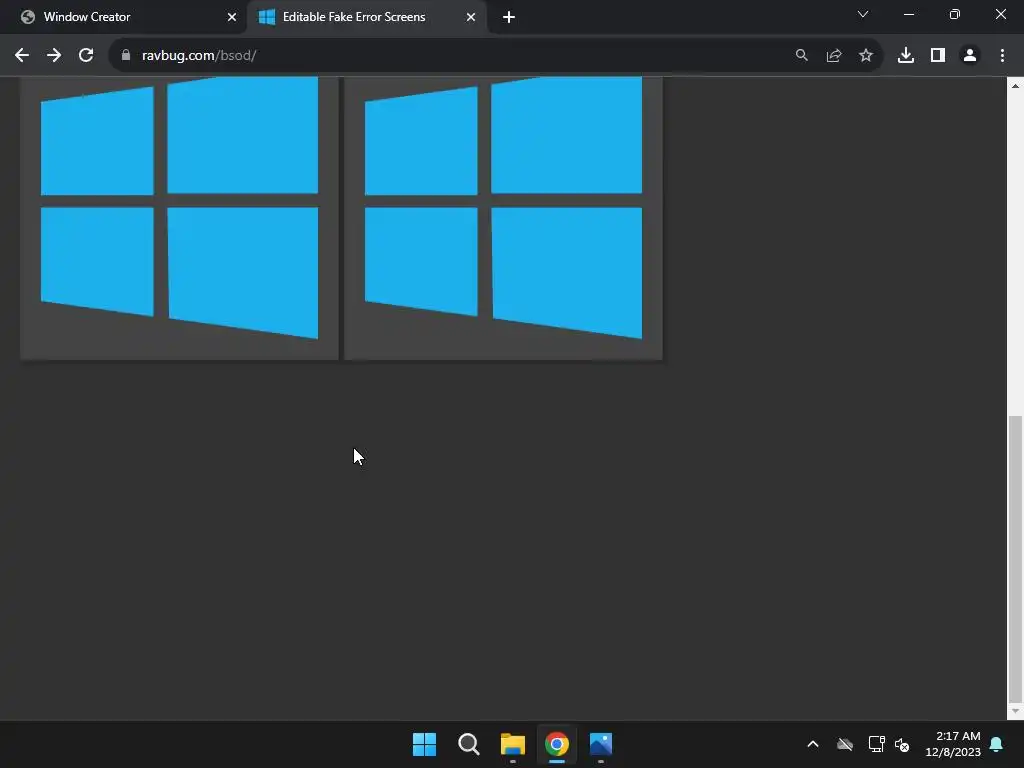Screen dimensions: 1024x768
Task: Click the scrollbar up arrow
Action: 1015,86
